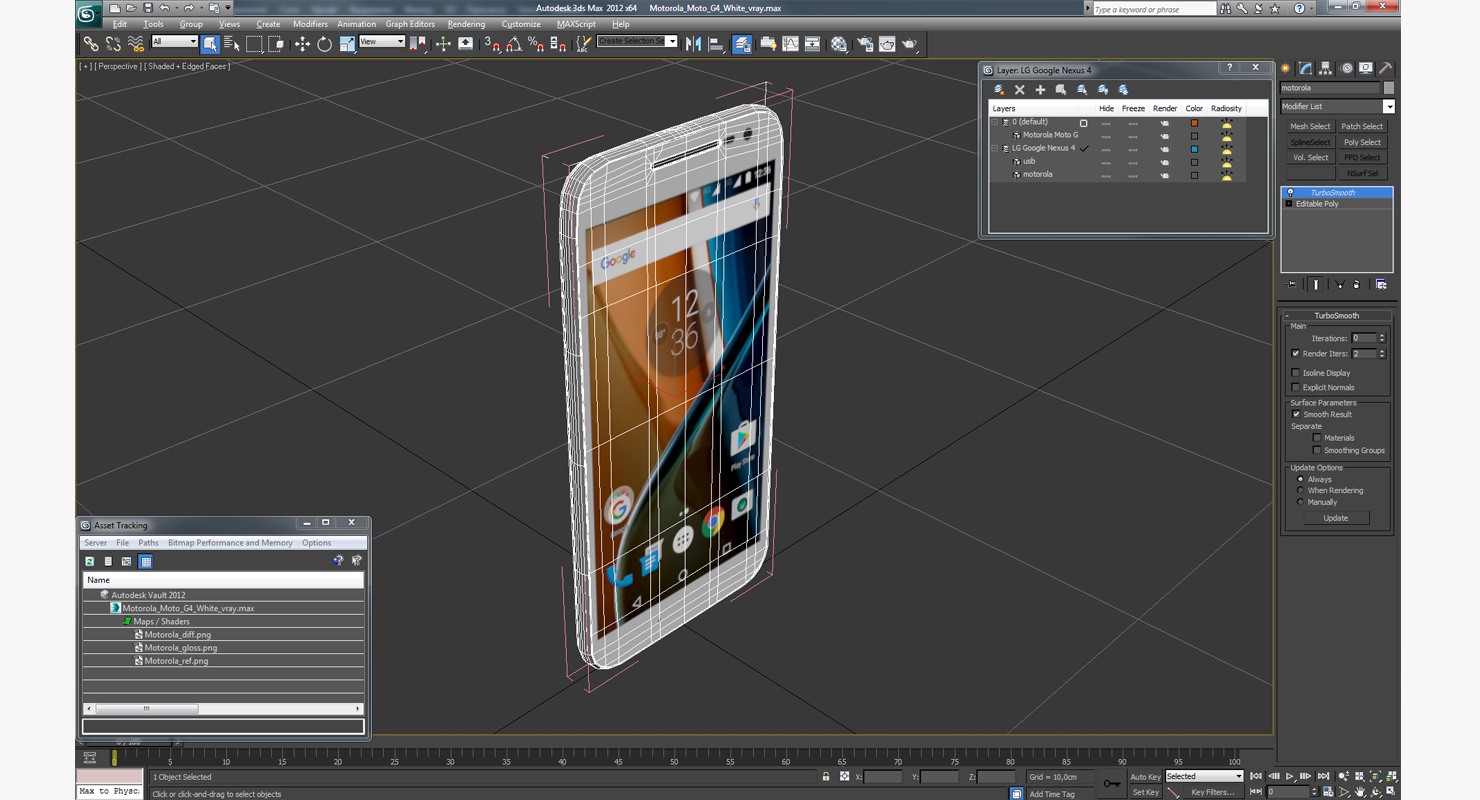Screen dimensions: 1480x800
Task: Activate the Select Object tool
Action: 210,44
